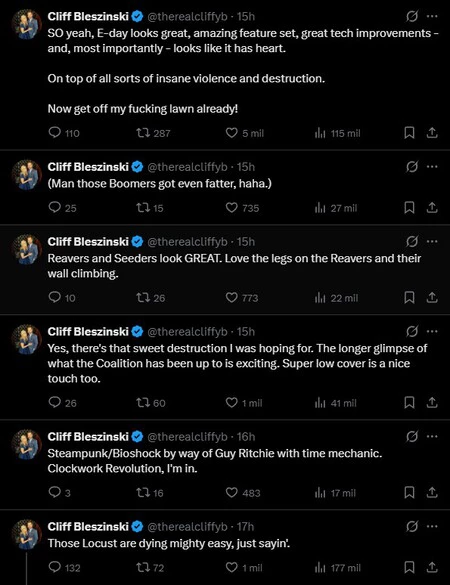Open profile avatar on the Boomers tweet
The width and height of the screenshot is (450, 585).
click(x=26, y=175)
